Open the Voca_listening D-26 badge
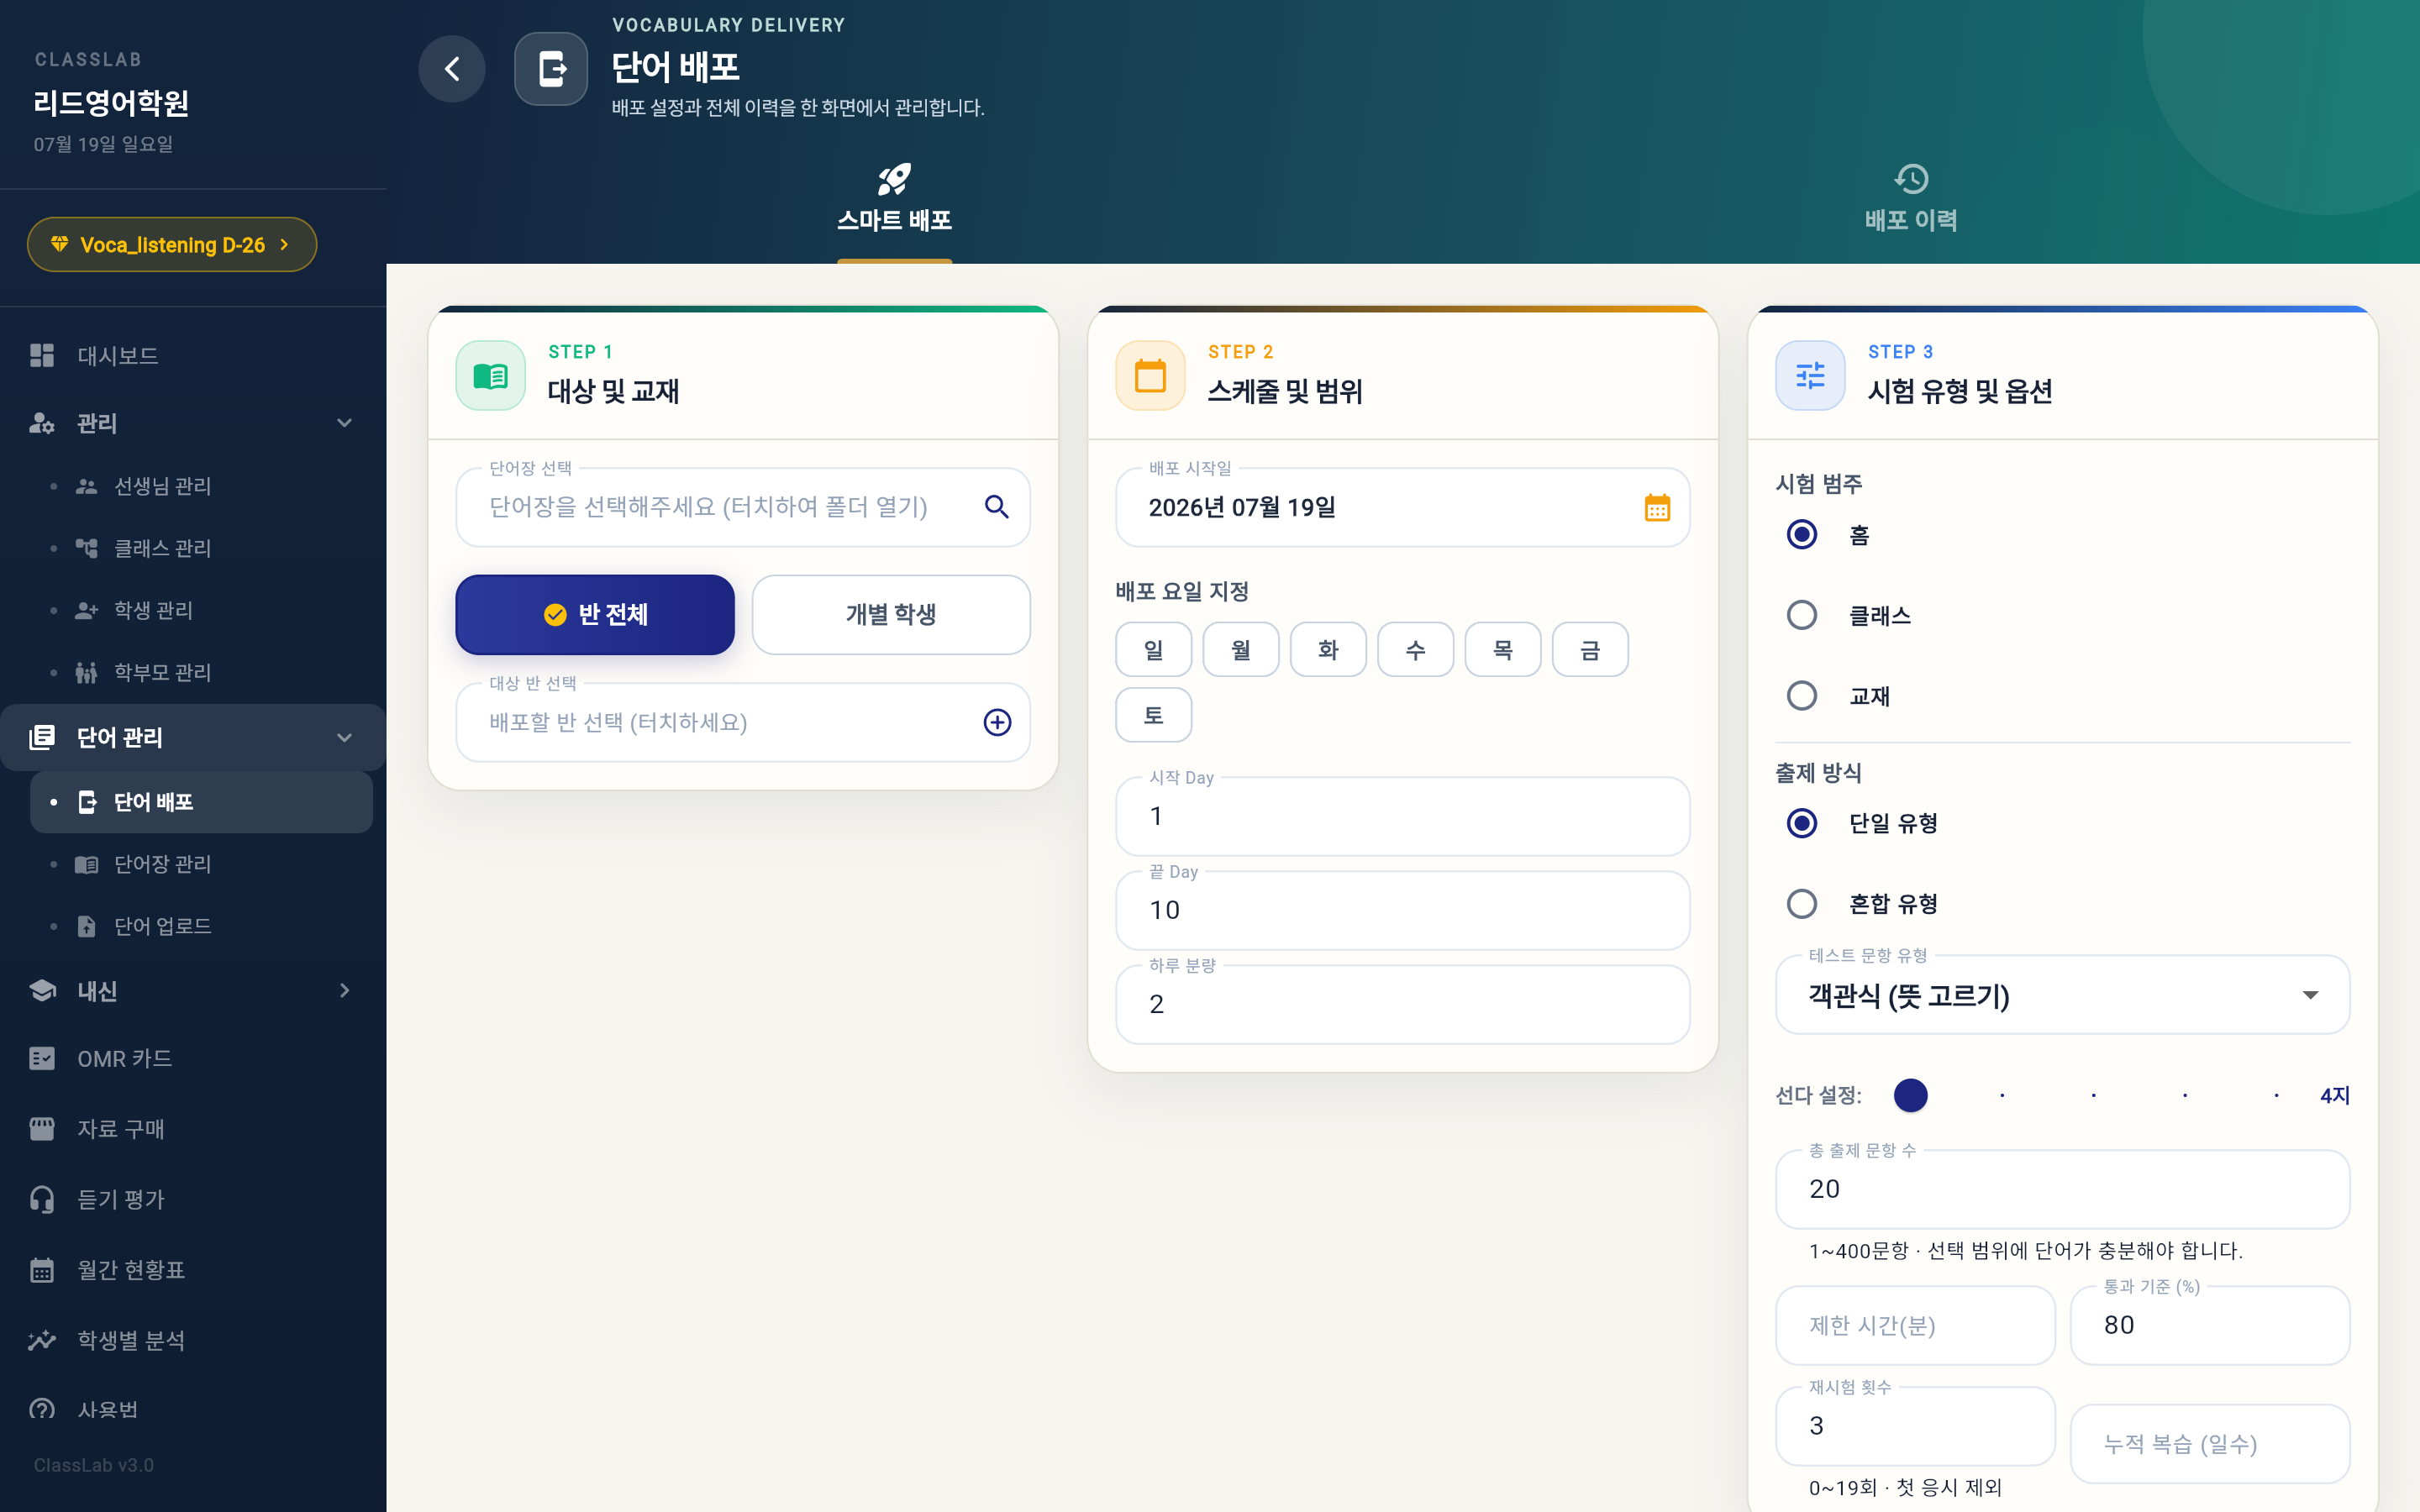 pyautogui.click(x=172, y=244)
